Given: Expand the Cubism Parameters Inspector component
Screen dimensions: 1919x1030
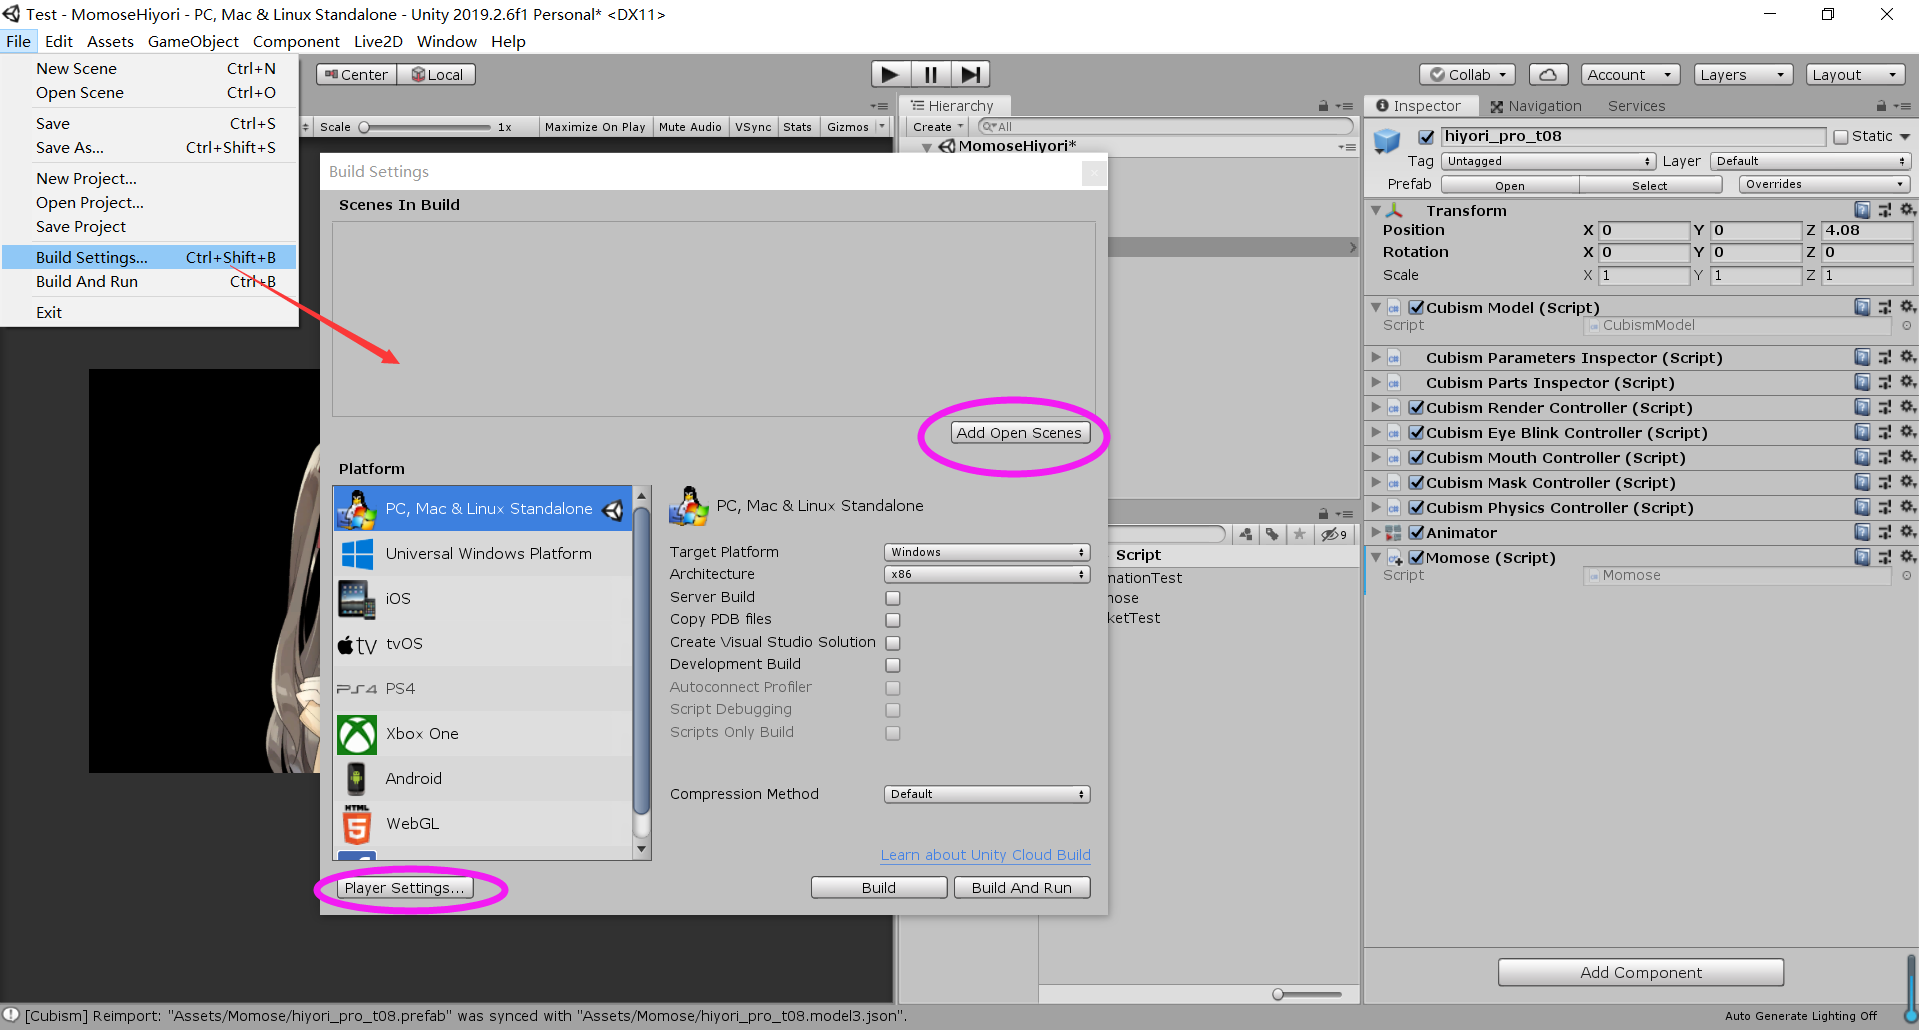Looking at the screenshot, I should click(x=1376, y=357).
